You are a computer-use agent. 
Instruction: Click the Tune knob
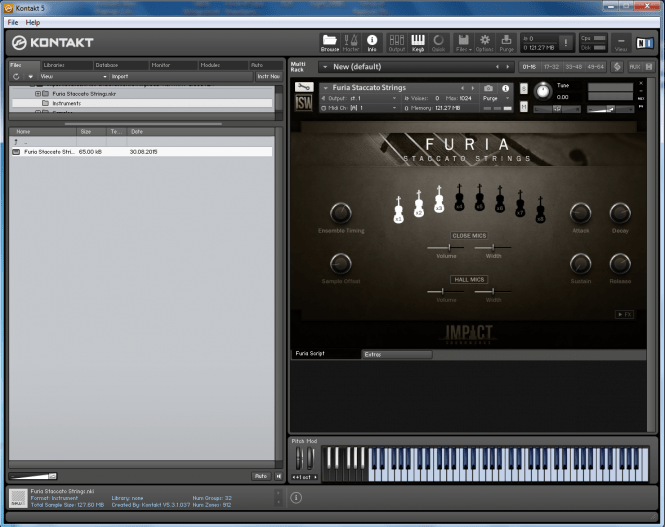click(542, 91)
